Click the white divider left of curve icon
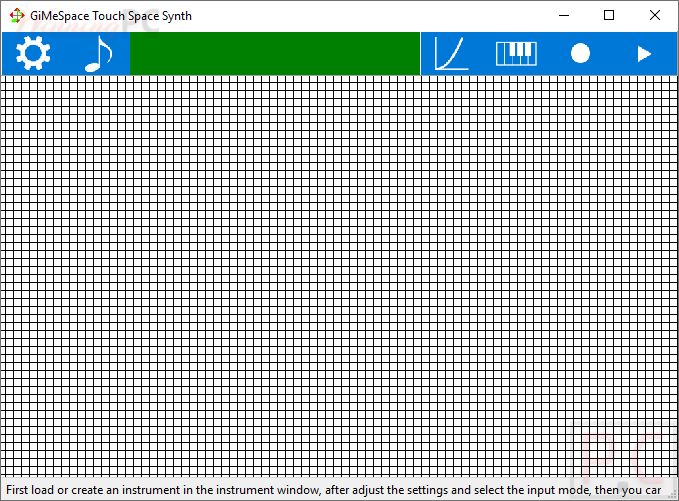The height and width of the screenshot is (501, 679). (x=420, y=54)
